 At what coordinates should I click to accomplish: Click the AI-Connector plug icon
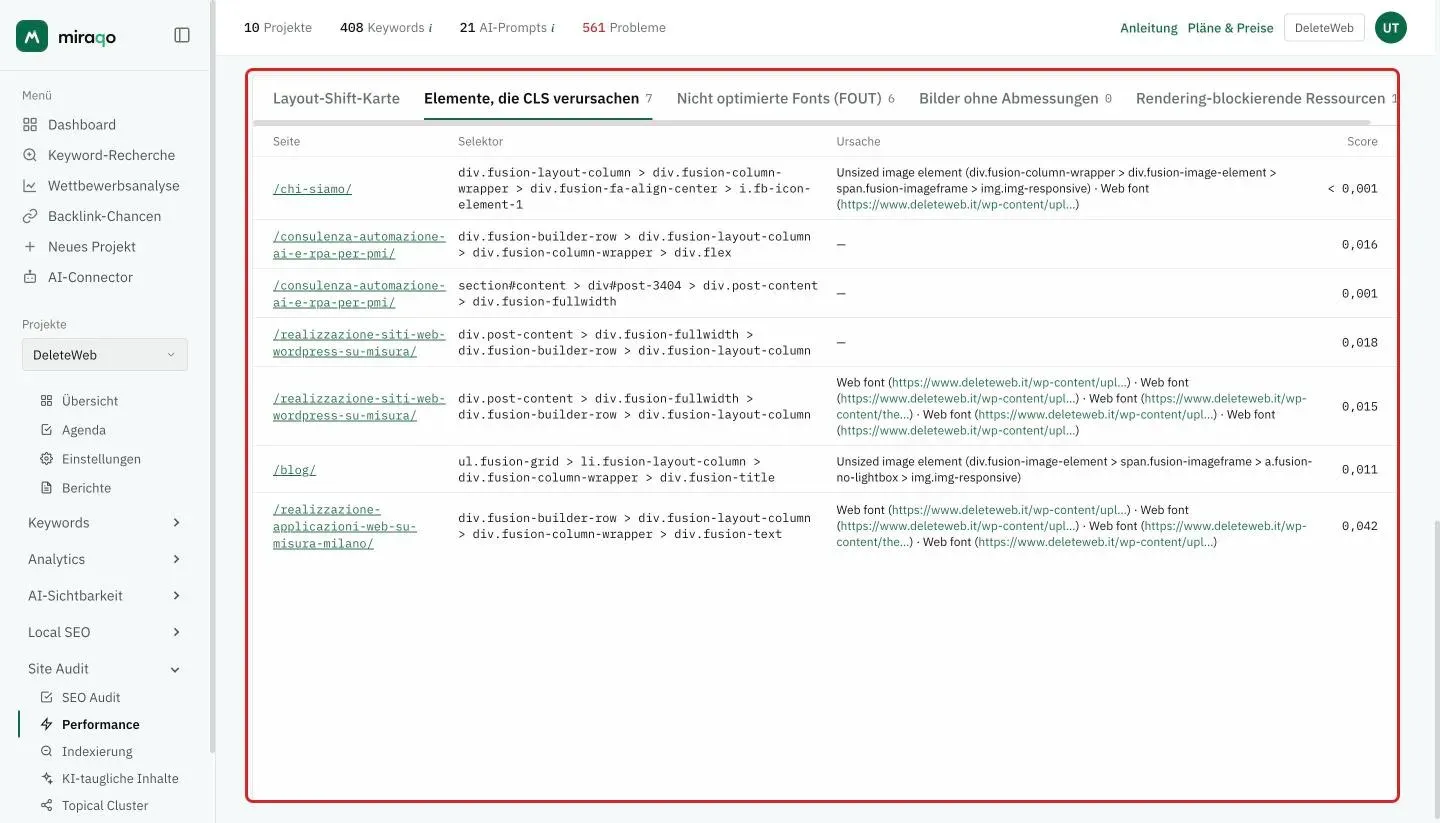pyautogui.click(x=30, y=277)
